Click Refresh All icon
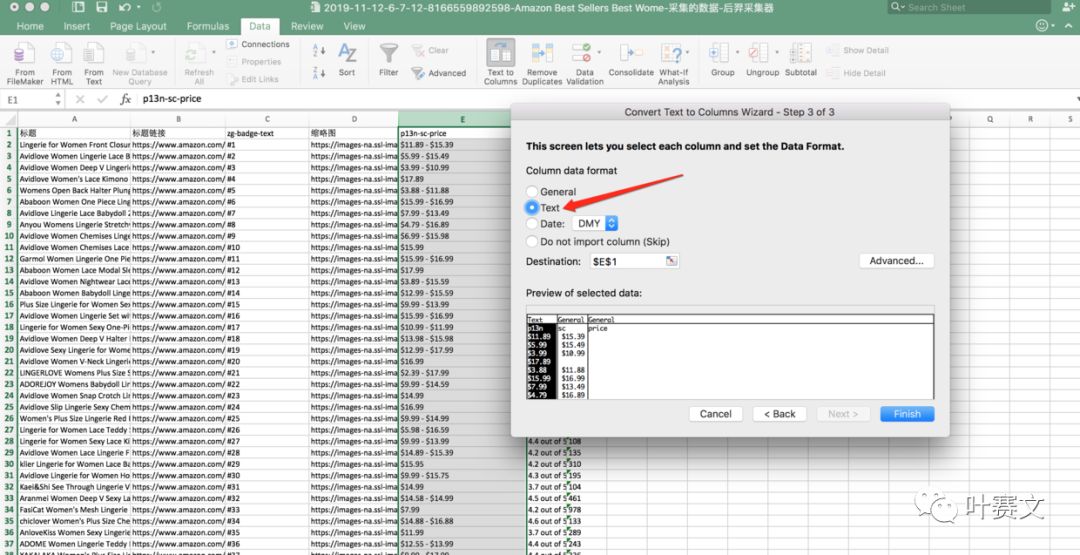 click(199, 63)
